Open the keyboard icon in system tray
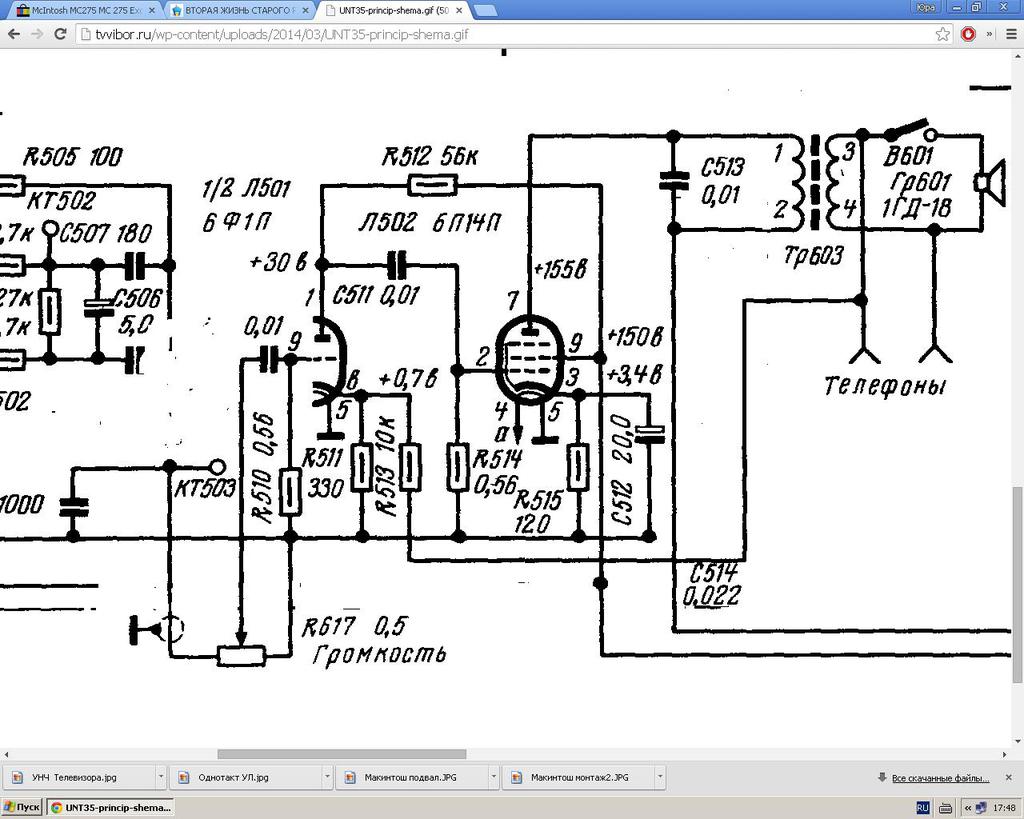The height and width of the screenshot is (819, 1024). click(944, 808)
